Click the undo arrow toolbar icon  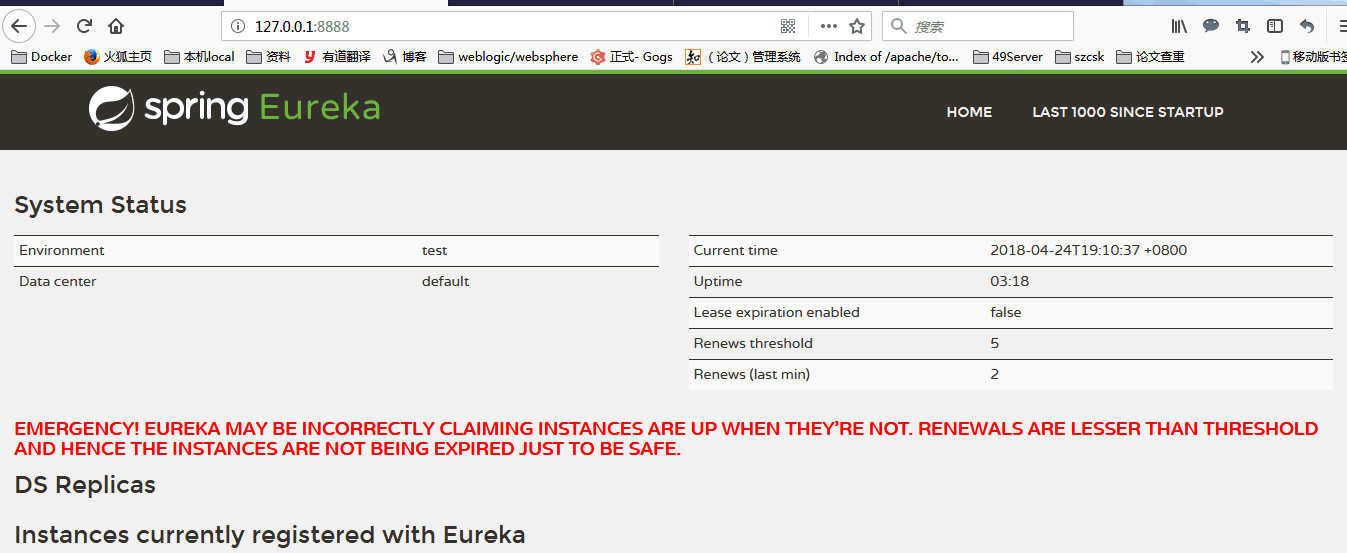tap(1307, 26)
